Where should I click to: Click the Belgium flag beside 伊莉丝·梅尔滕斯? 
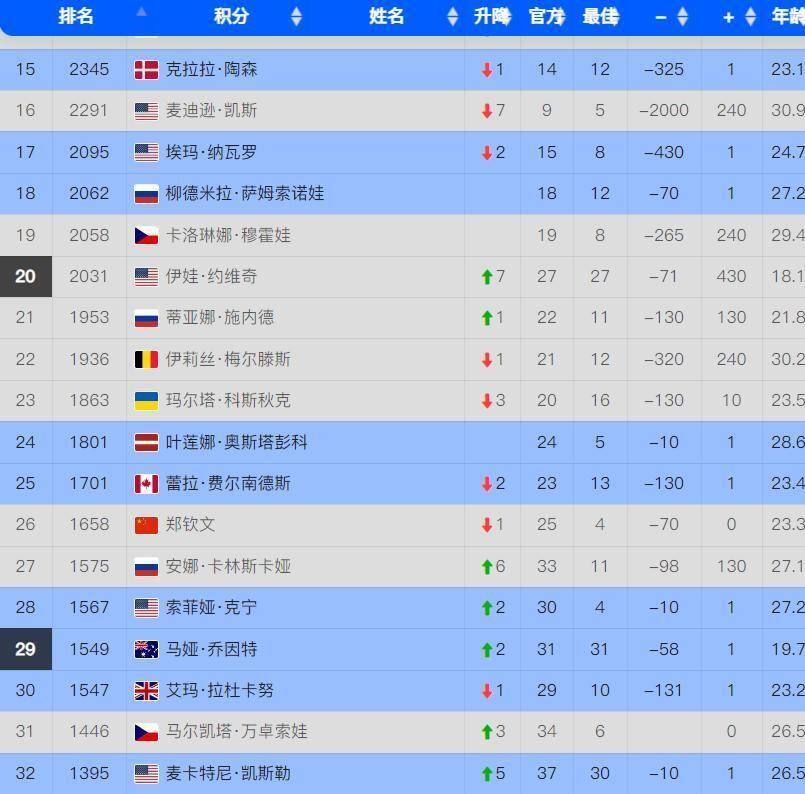(146, 359)
